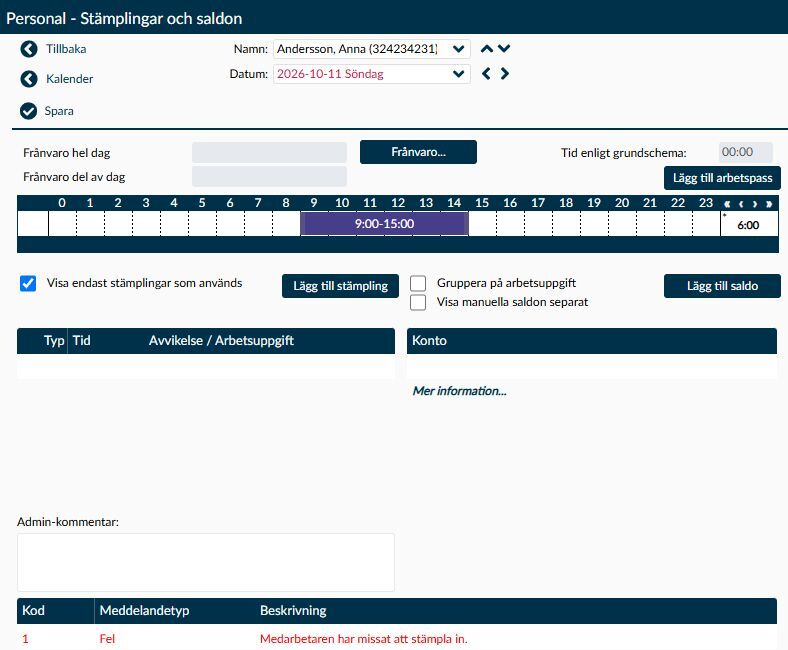
Task: Select the 9:00-15:00 purple shift block
Action: (384, 224)
